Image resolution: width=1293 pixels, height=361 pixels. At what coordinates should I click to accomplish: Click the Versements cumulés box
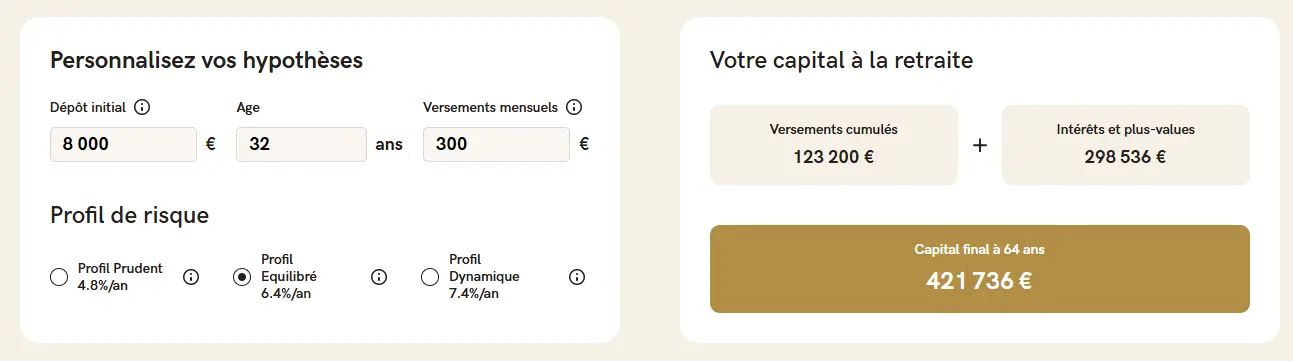click(x=834, y=145)
